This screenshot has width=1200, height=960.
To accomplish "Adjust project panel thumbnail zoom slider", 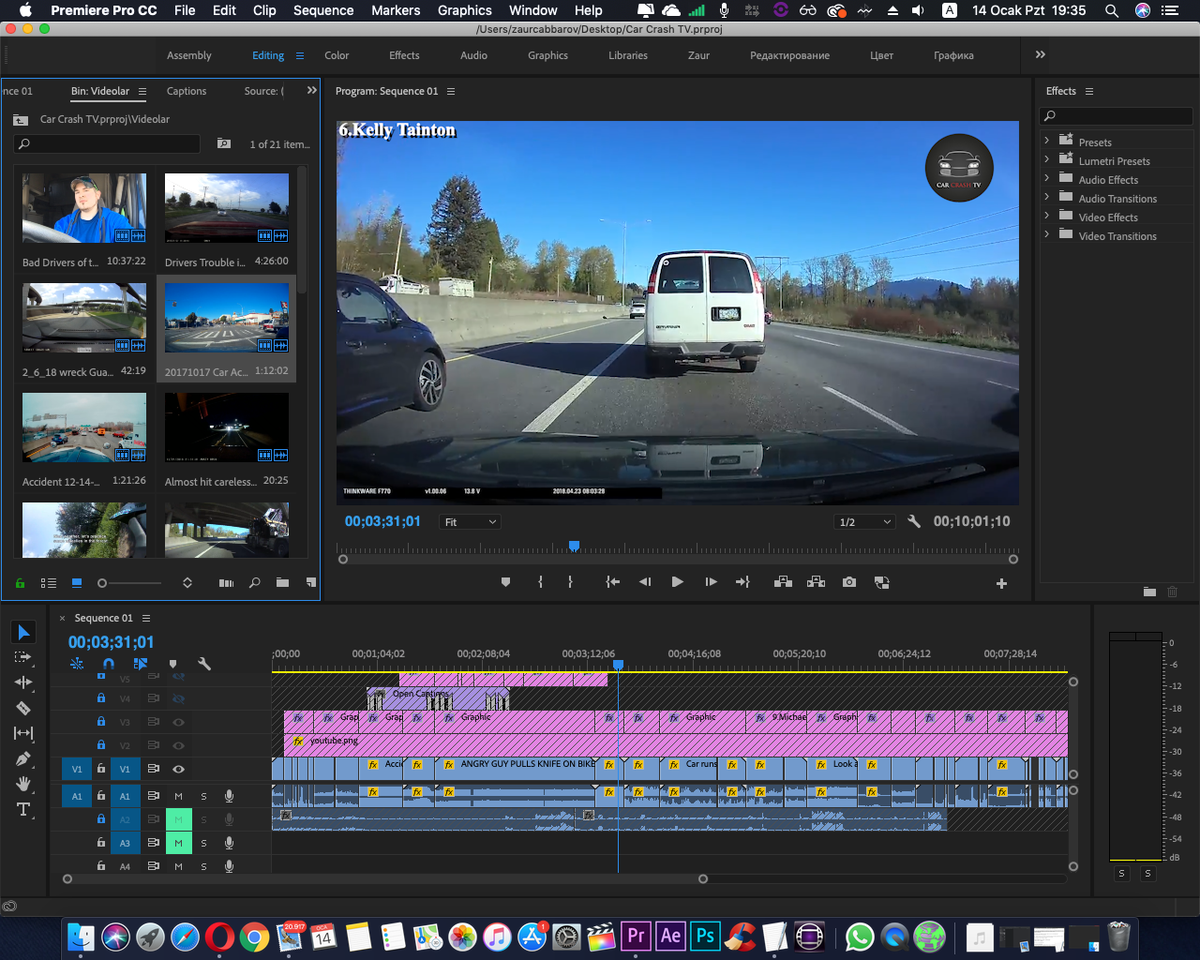I will (x=102, y=583).
